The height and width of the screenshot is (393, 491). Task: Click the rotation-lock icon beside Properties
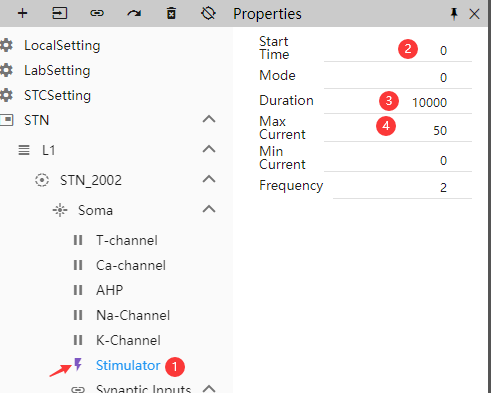coord(208,13)
